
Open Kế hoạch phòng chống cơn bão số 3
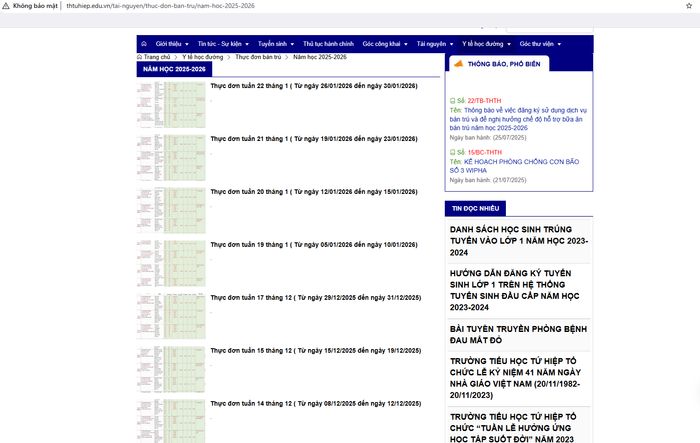514,166
